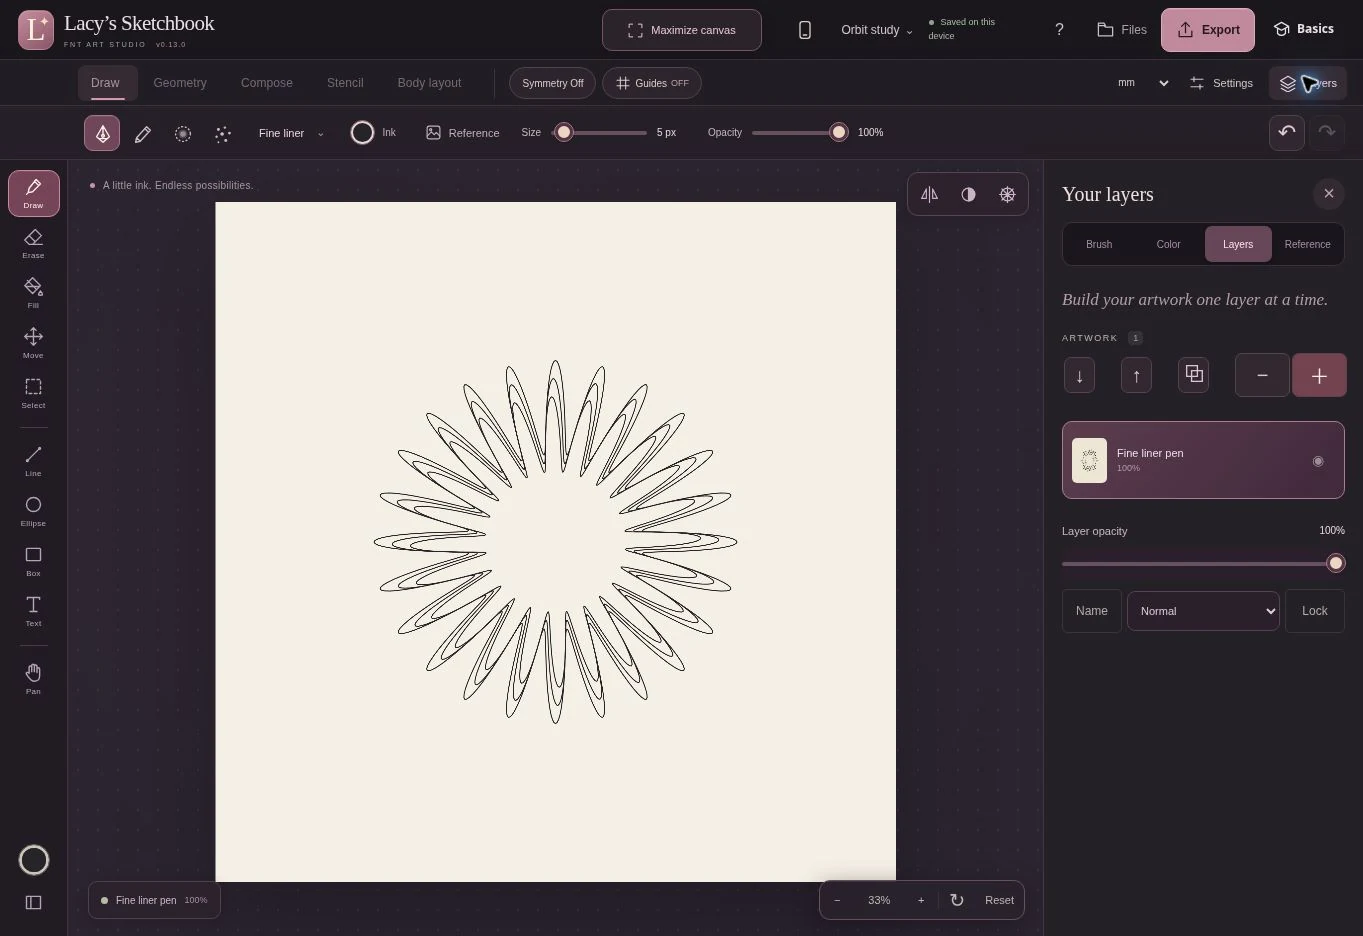Click the flip canvas horizontally icon
The image size is (1363, 936).
(x=929, y=194)
